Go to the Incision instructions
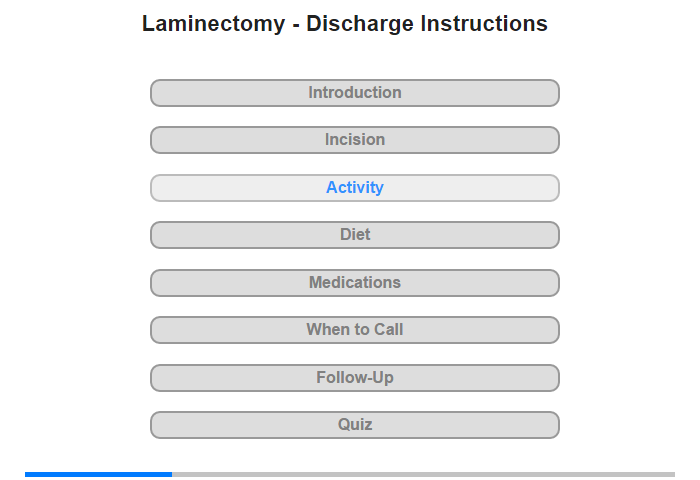 point(354,140)
